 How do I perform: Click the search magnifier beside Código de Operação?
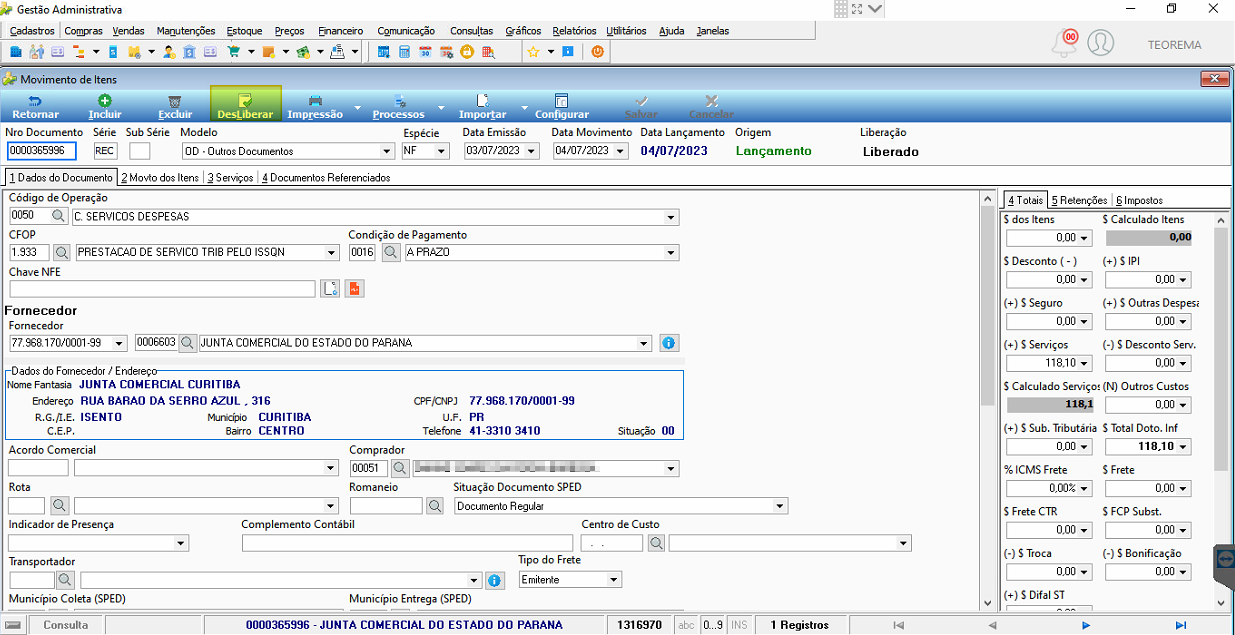point(59,216)
